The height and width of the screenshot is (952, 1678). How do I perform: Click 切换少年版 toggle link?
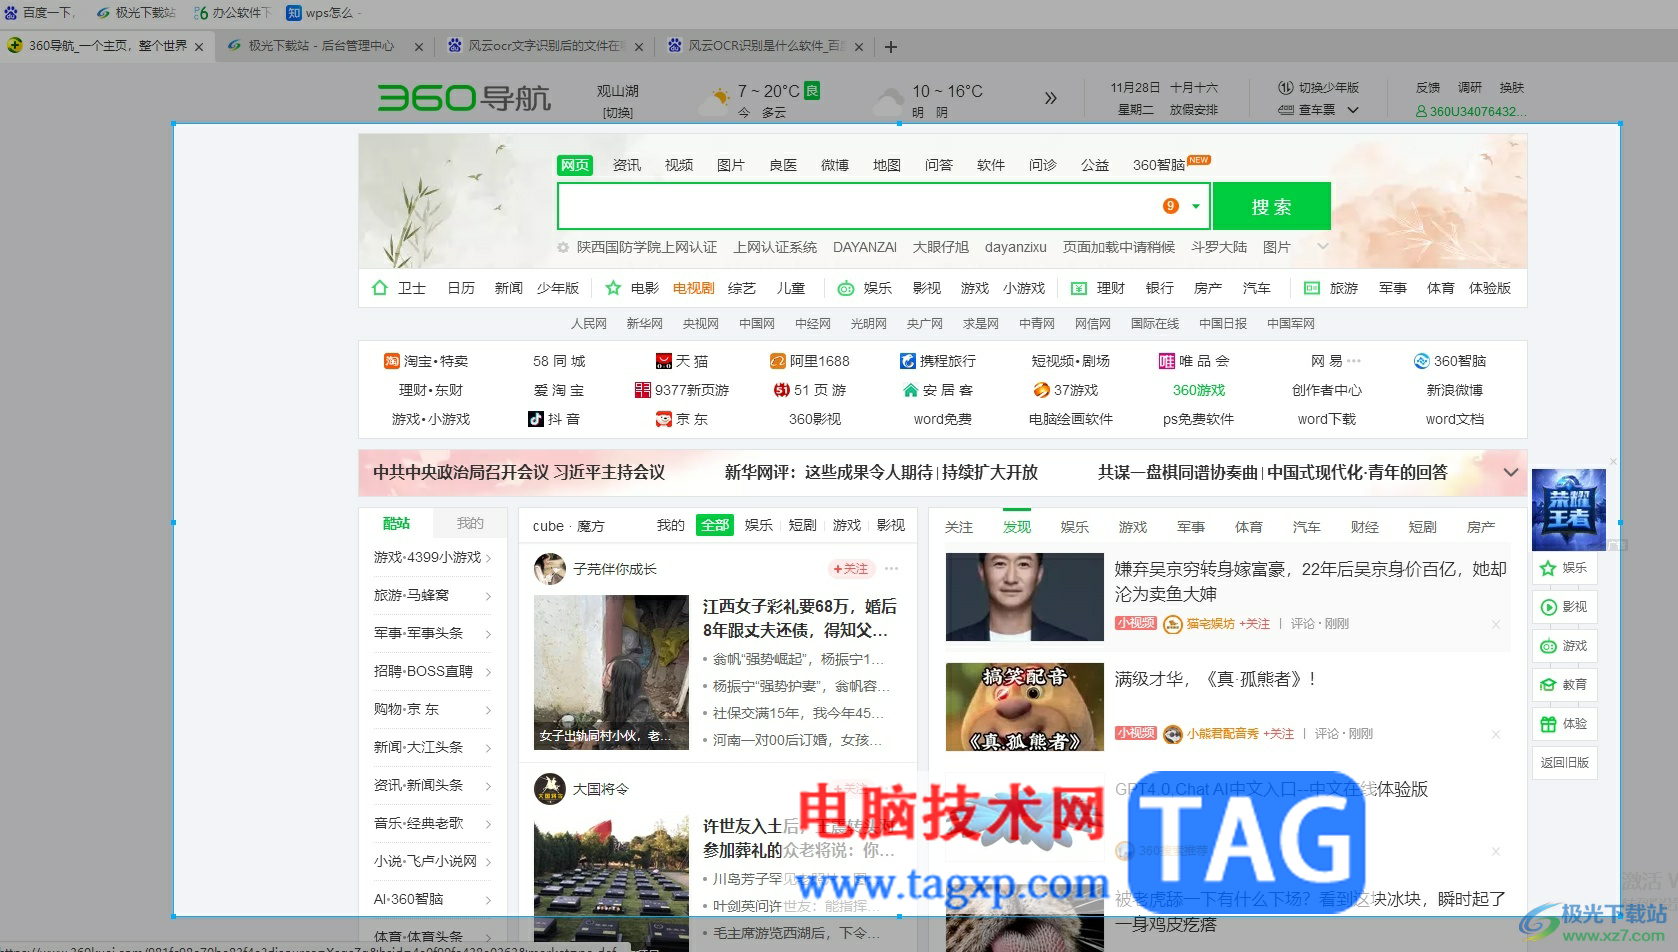tap(1318, 87)
